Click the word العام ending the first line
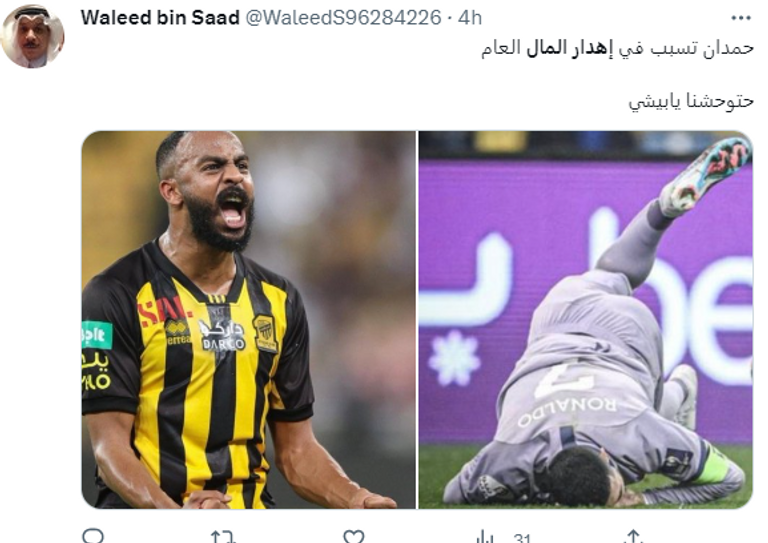This screenshot has height=543, width=768. pos(501,48)
